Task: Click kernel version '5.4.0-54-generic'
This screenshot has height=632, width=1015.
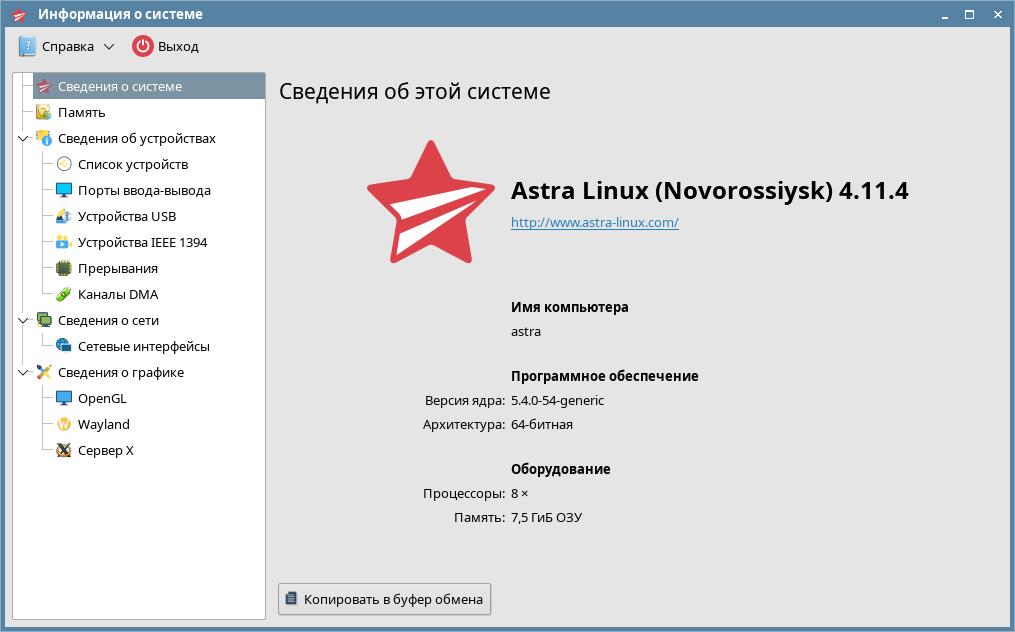Action: 557,401
